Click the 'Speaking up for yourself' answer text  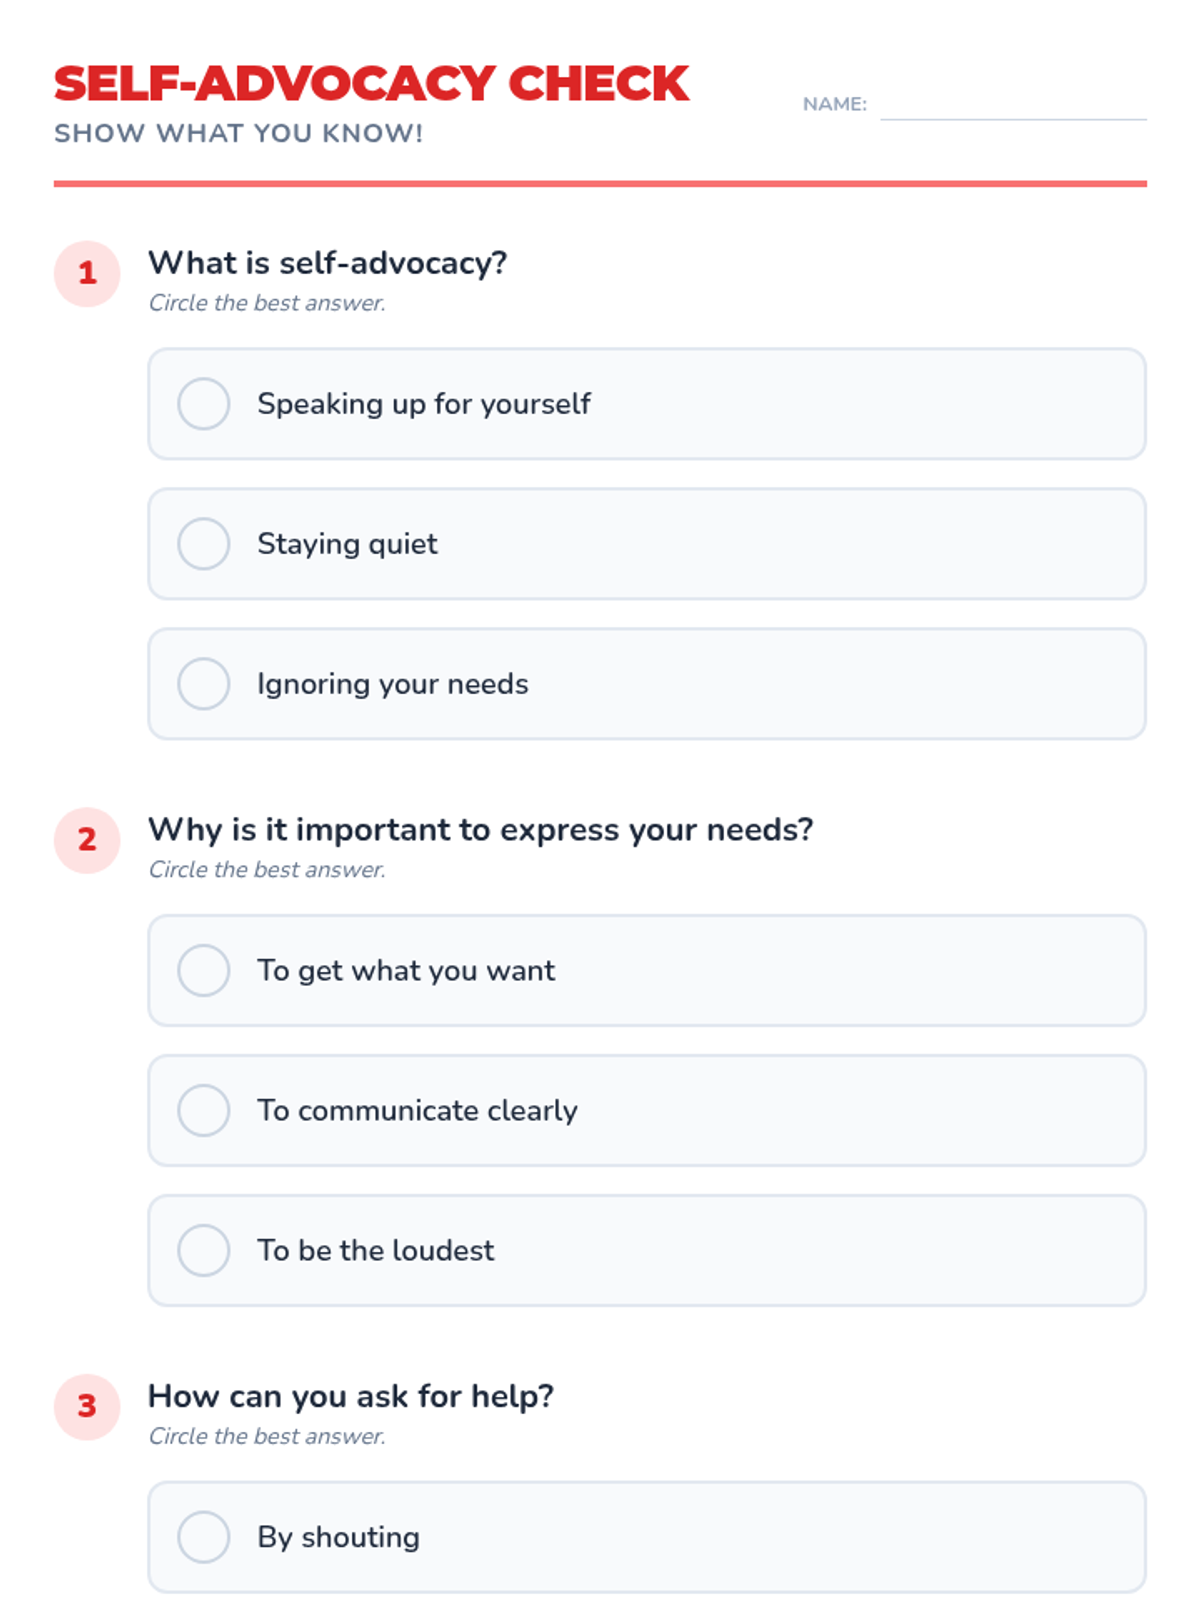424,404
